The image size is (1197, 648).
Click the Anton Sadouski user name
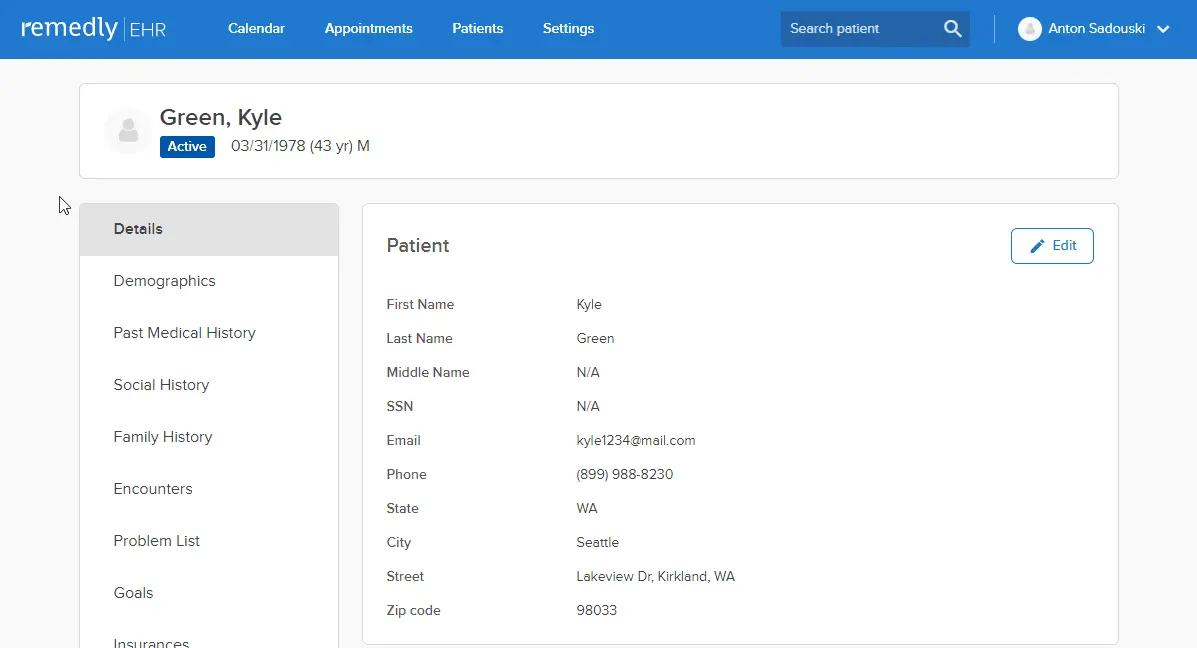click(x=1096, y=28)
